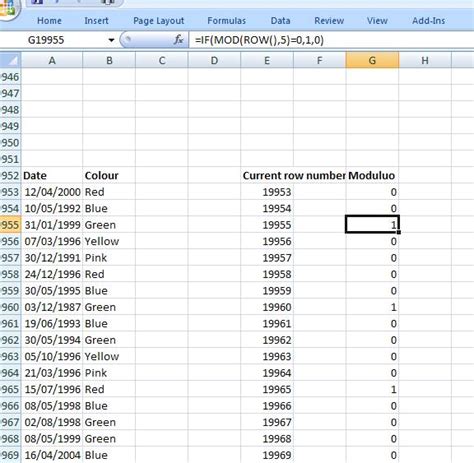Screen dimensions: 474x463
Task: Open the Data ribbon tab
Action: coord(280,21)
